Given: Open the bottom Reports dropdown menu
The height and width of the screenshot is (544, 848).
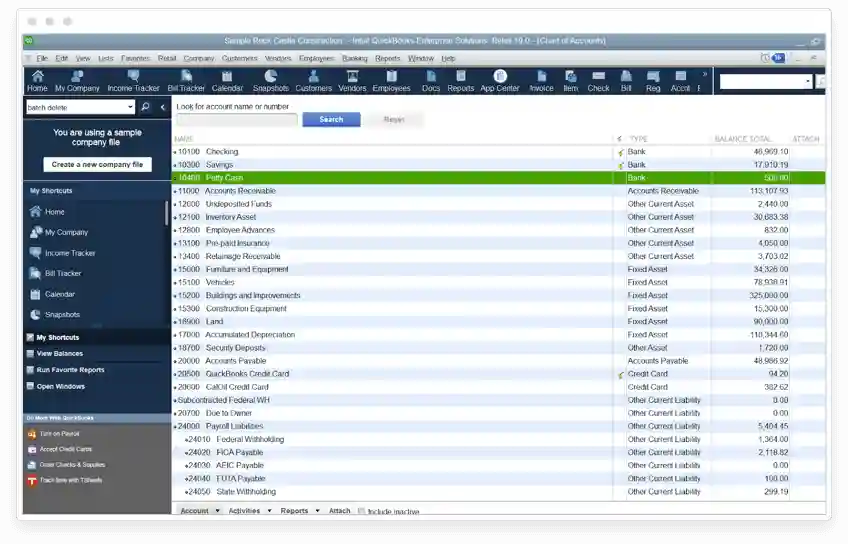Looking at the screenshot, I should click(x=300, y=510).
